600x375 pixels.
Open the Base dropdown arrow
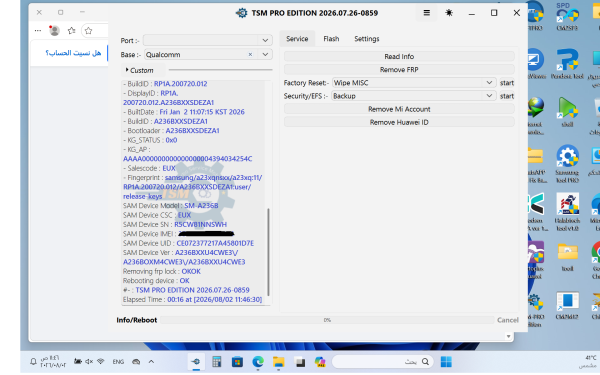click(265, 54)
